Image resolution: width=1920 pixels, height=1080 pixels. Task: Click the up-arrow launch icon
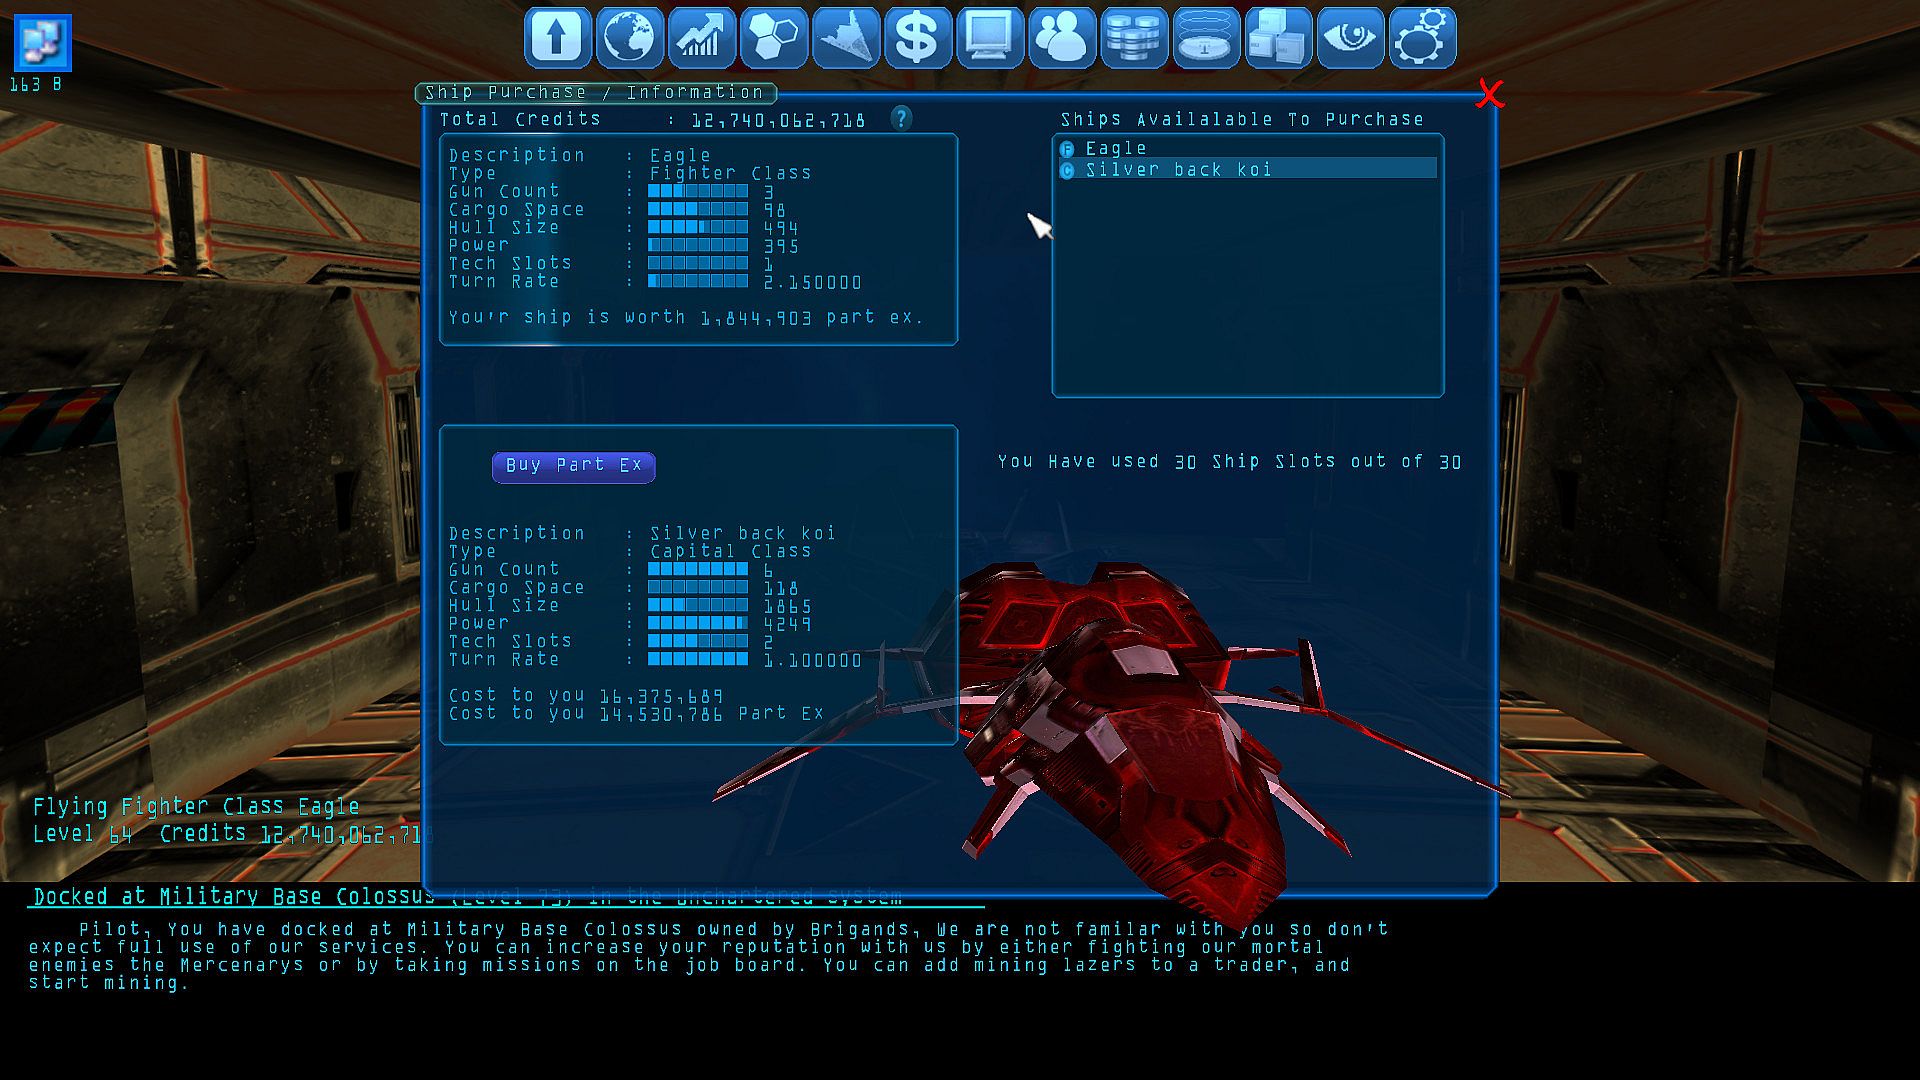pos(557,38)
